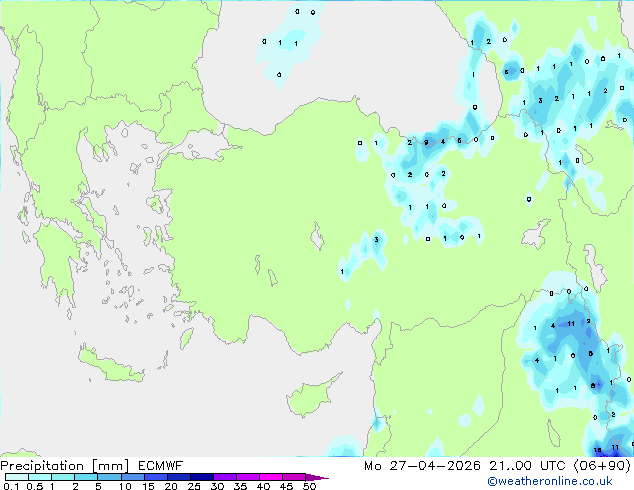Click the '30' legend value
This screenshot has width=634, height=490.
click(217, 486)
